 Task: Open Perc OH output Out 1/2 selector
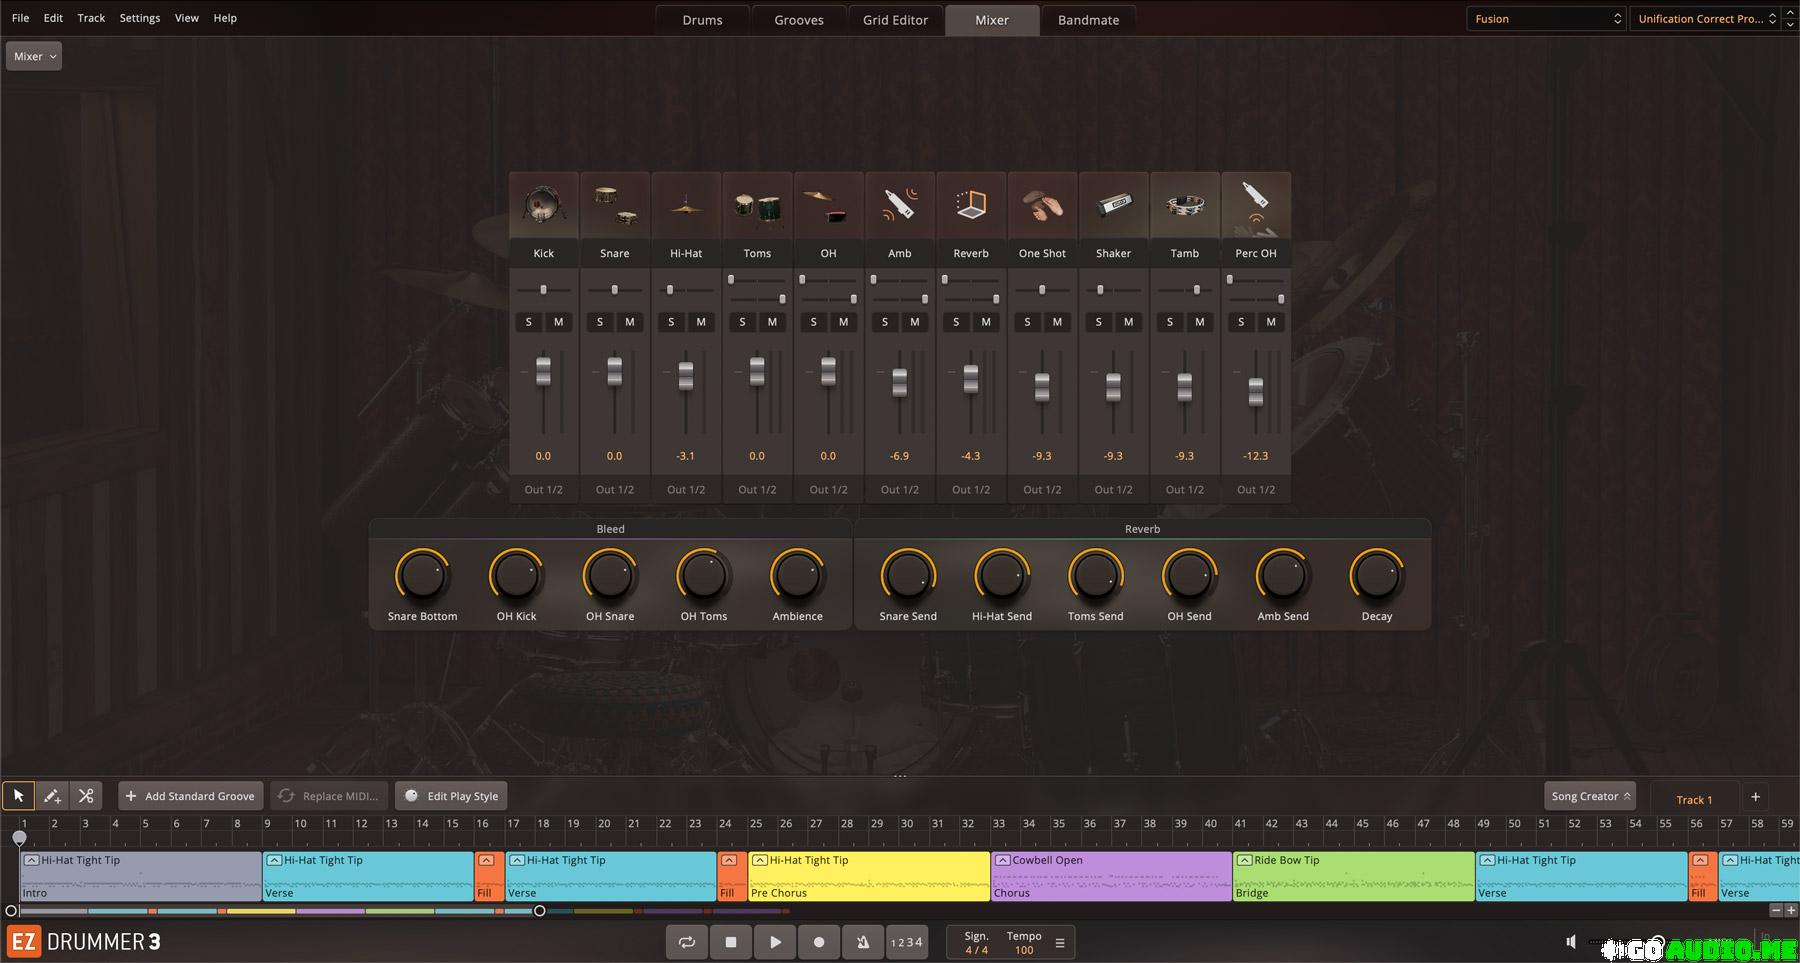click(x=1256, y=490)
